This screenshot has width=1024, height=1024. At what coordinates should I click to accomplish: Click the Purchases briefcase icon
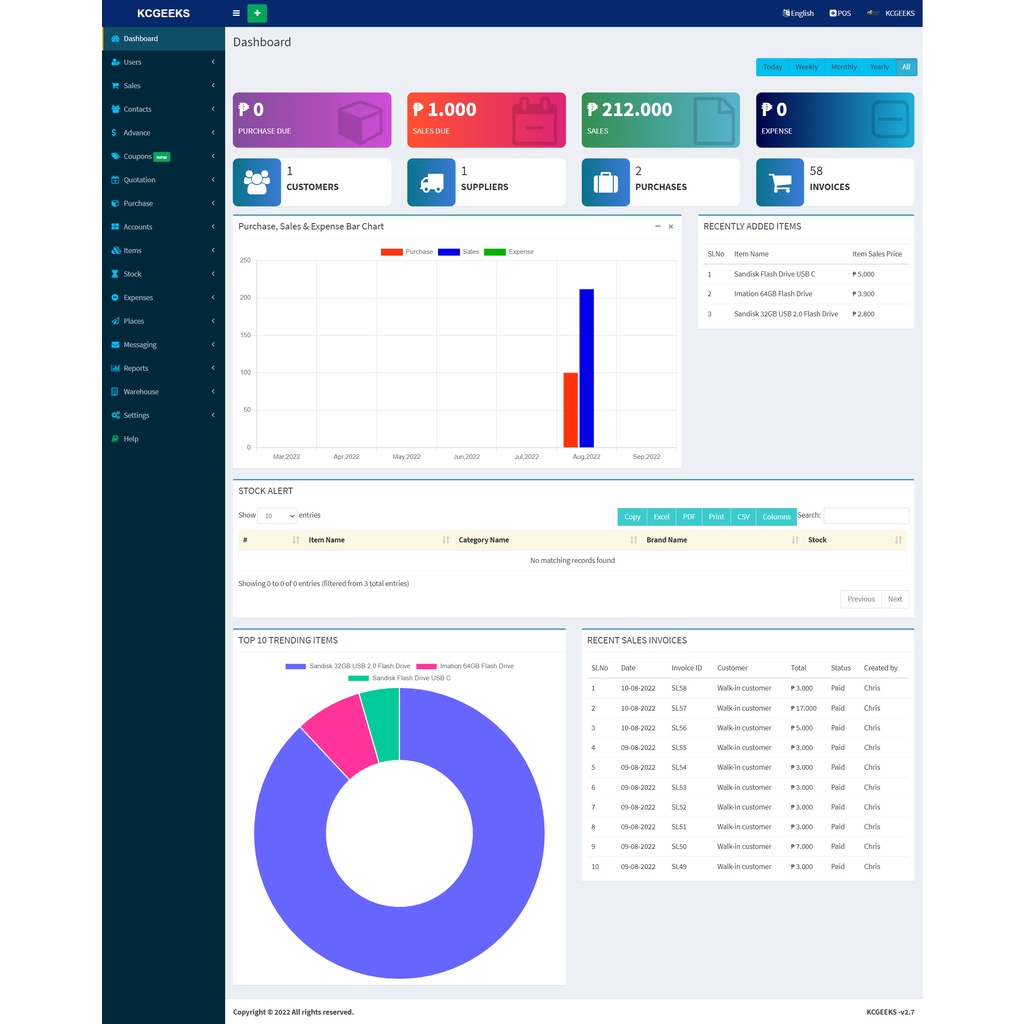click(x=605, y=181)
